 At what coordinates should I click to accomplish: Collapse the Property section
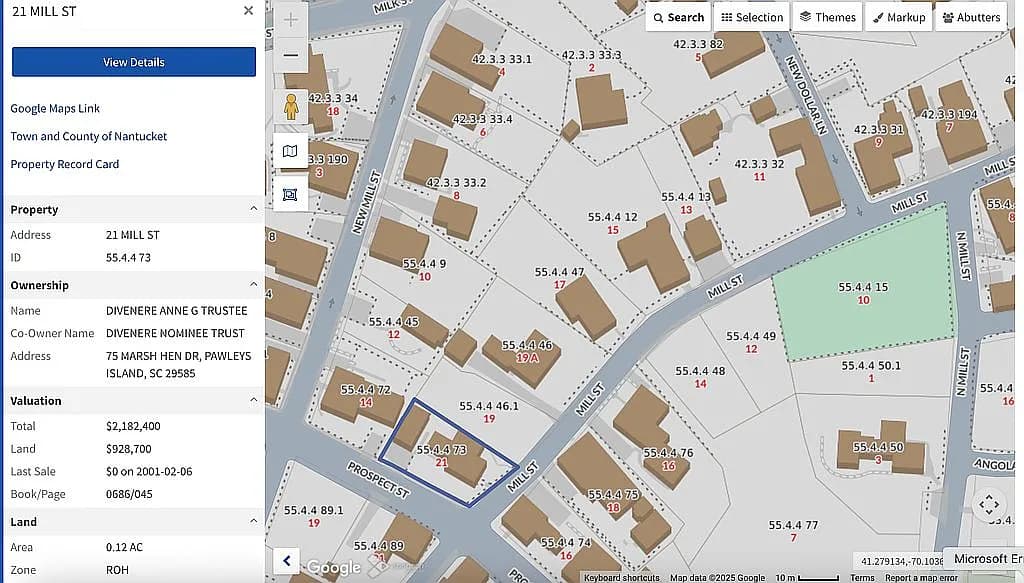coord(253,209)
